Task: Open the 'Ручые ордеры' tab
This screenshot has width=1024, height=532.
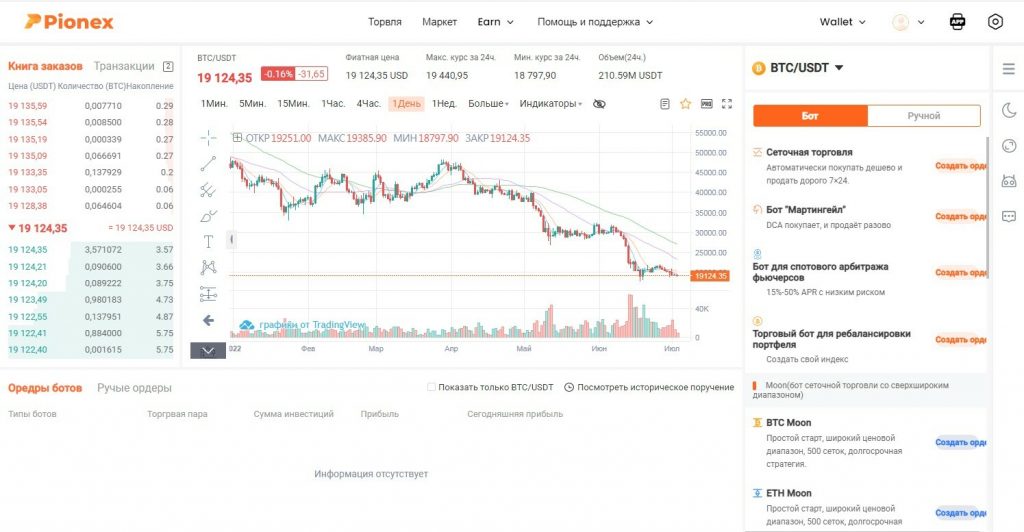Action: (x=134, y=387)
